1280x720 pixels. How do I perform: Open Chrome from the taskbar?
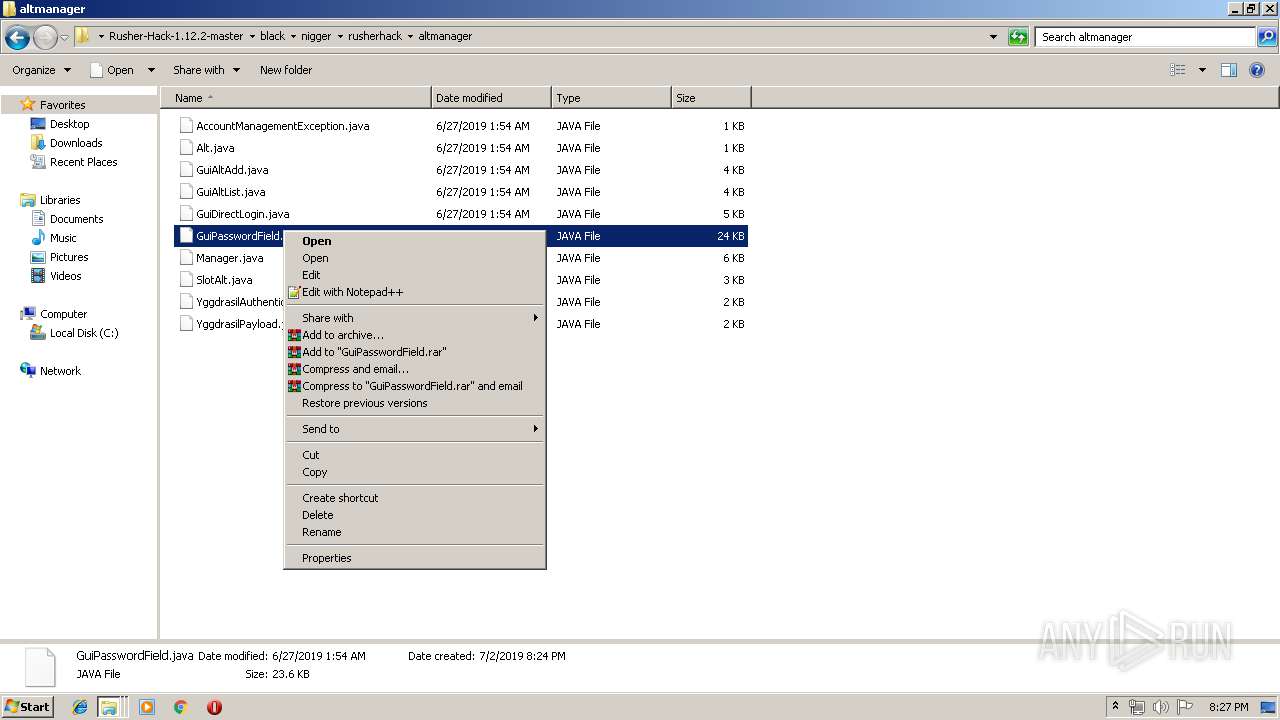tap(180, 707)
